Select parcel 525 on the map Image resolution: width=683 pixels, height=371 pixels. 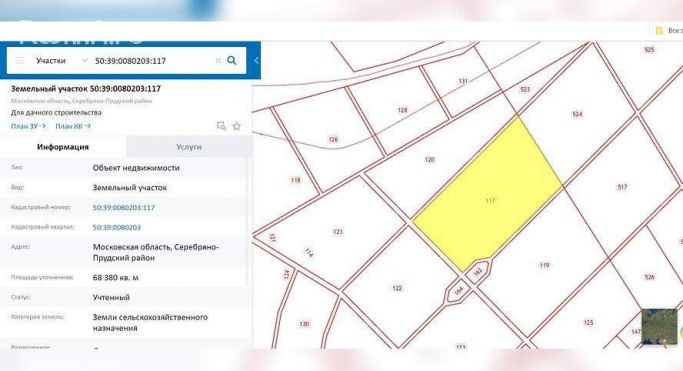(x=649, y=50)
